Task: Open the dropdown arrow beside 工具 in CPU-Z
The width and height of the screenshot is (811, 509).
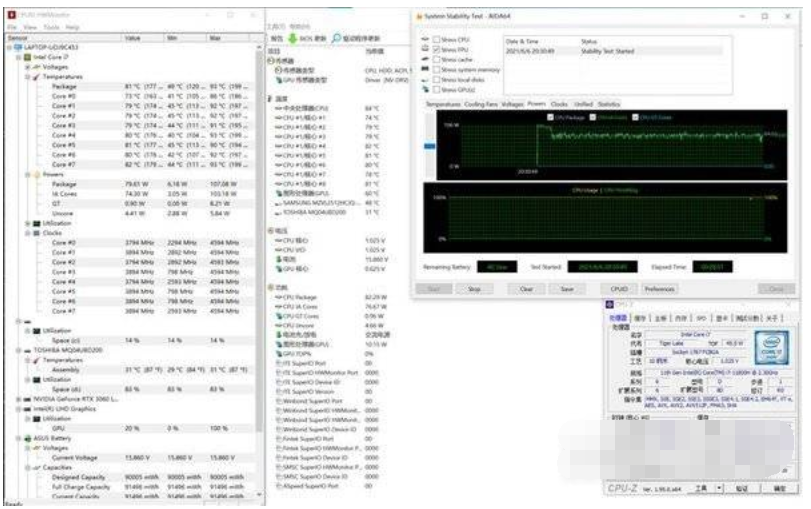Action: pos(719,488)
